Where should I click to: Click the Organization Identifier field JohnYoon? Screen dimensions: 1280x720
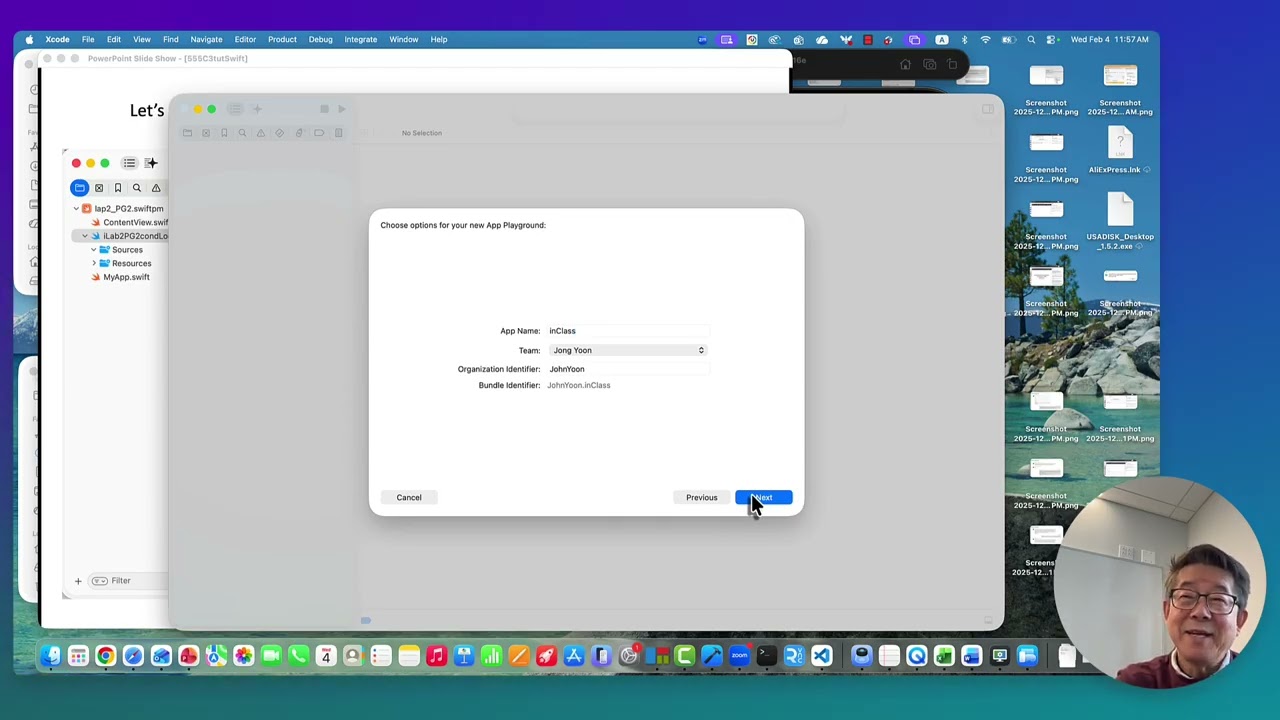(x=628, y=369)
